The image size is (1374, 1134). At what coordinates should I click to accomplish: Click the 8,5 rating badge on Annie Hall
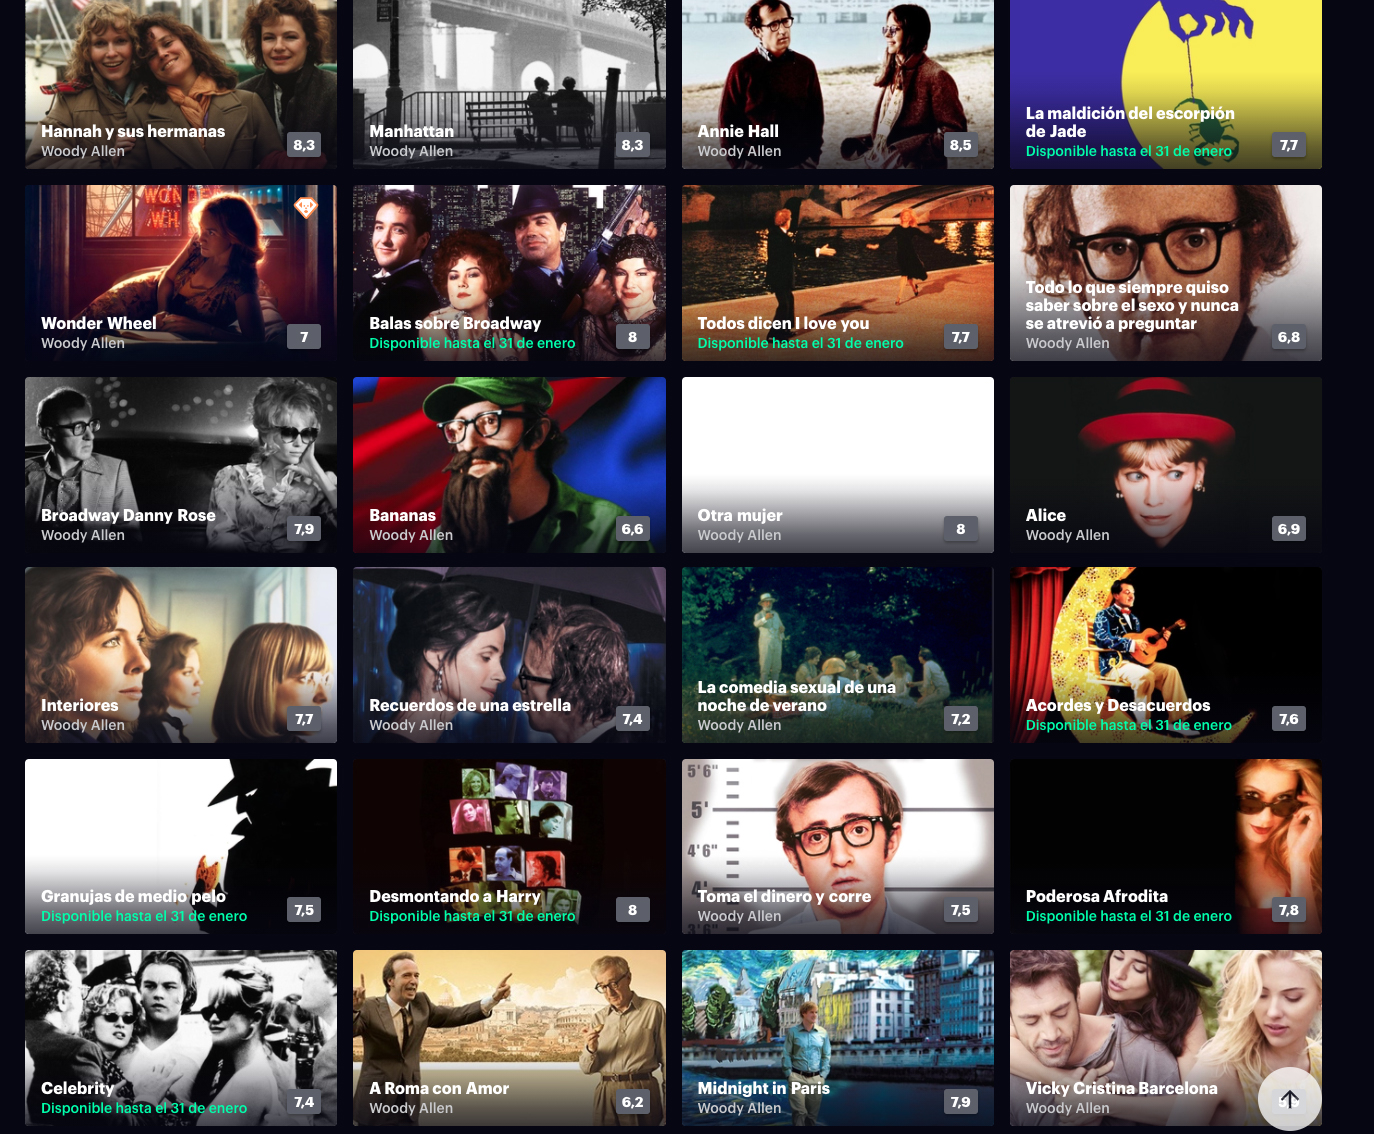pos(960,145)
